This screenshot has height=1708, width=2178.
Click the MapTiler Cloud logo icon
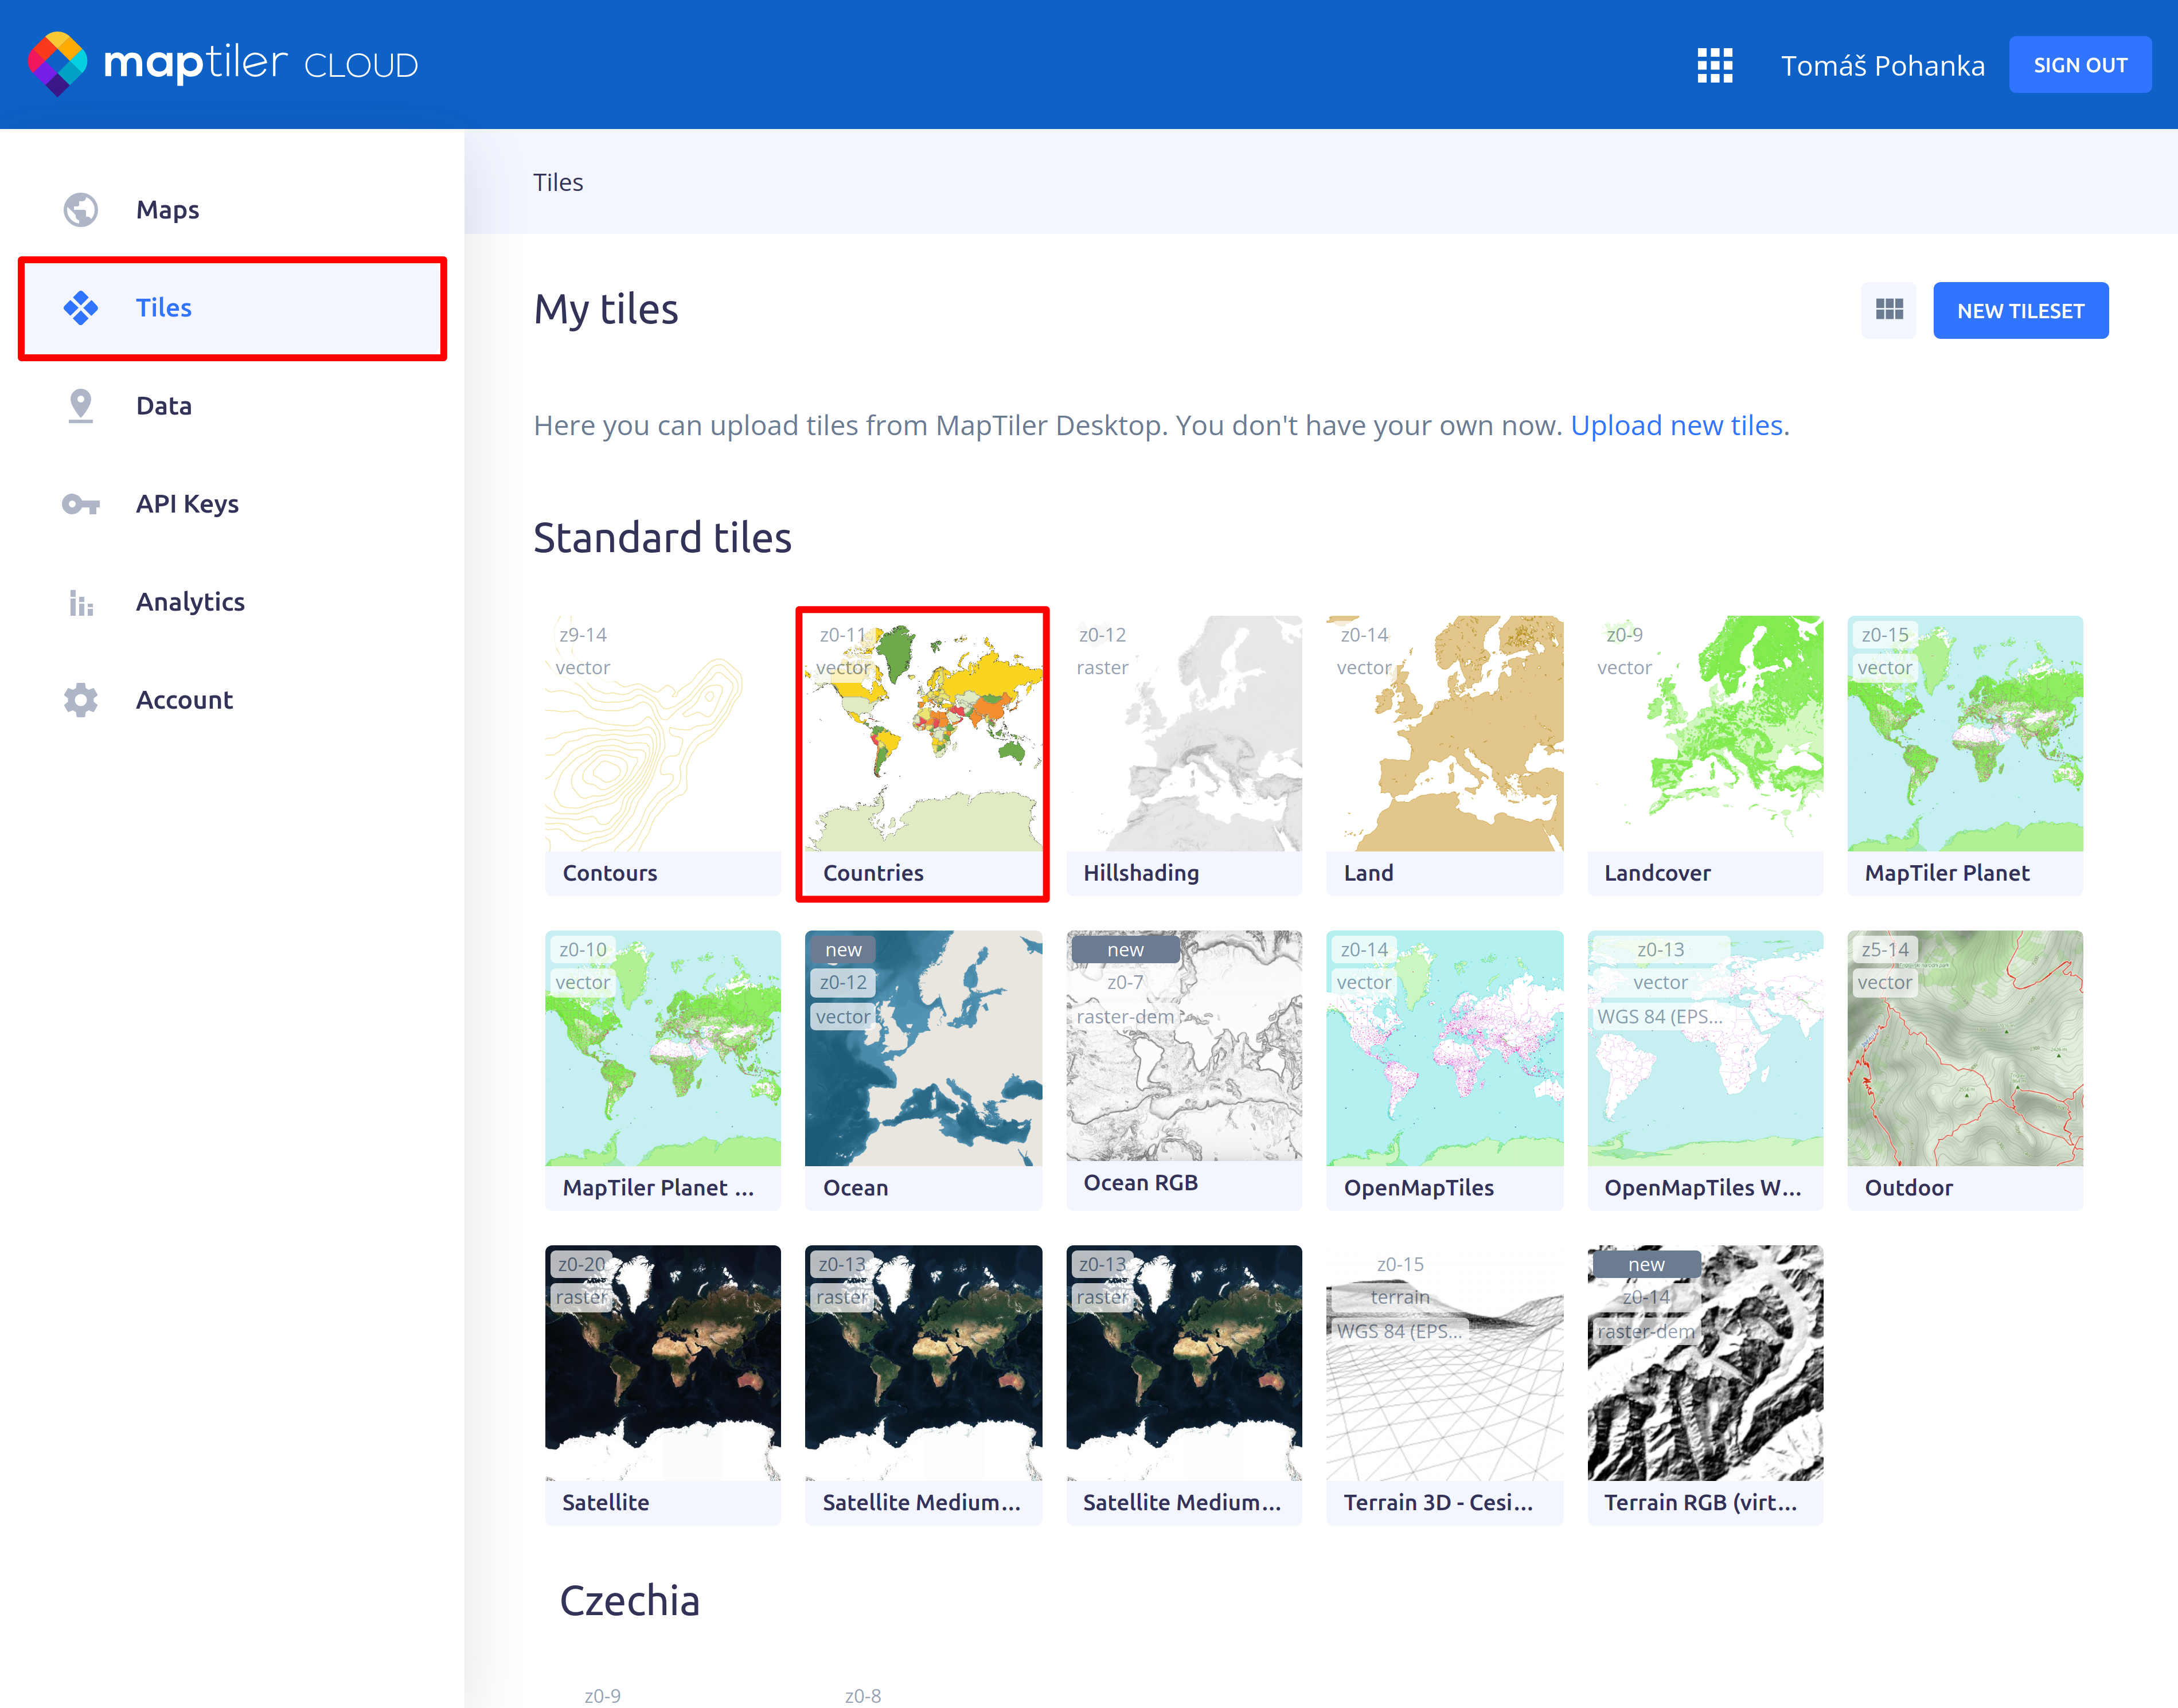[x=57, y=63]
